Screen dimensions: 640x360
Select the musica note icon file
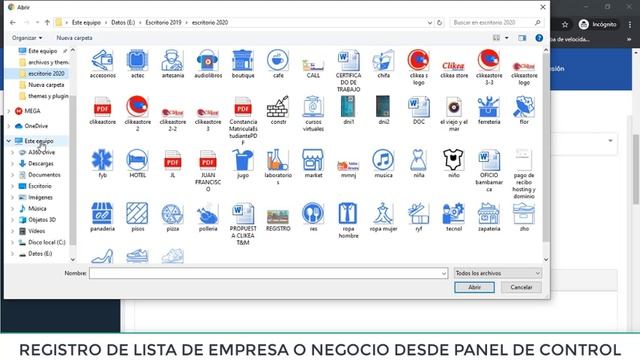coord(383,163)
